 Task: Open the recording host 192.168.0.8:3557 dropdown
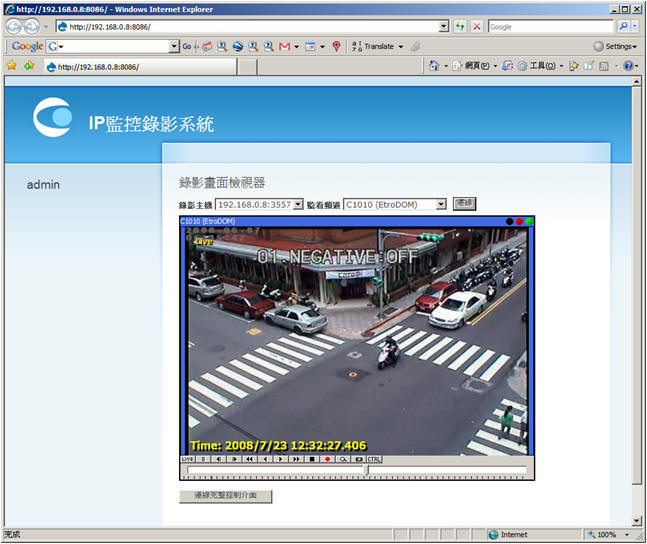(x=298, y=204)
